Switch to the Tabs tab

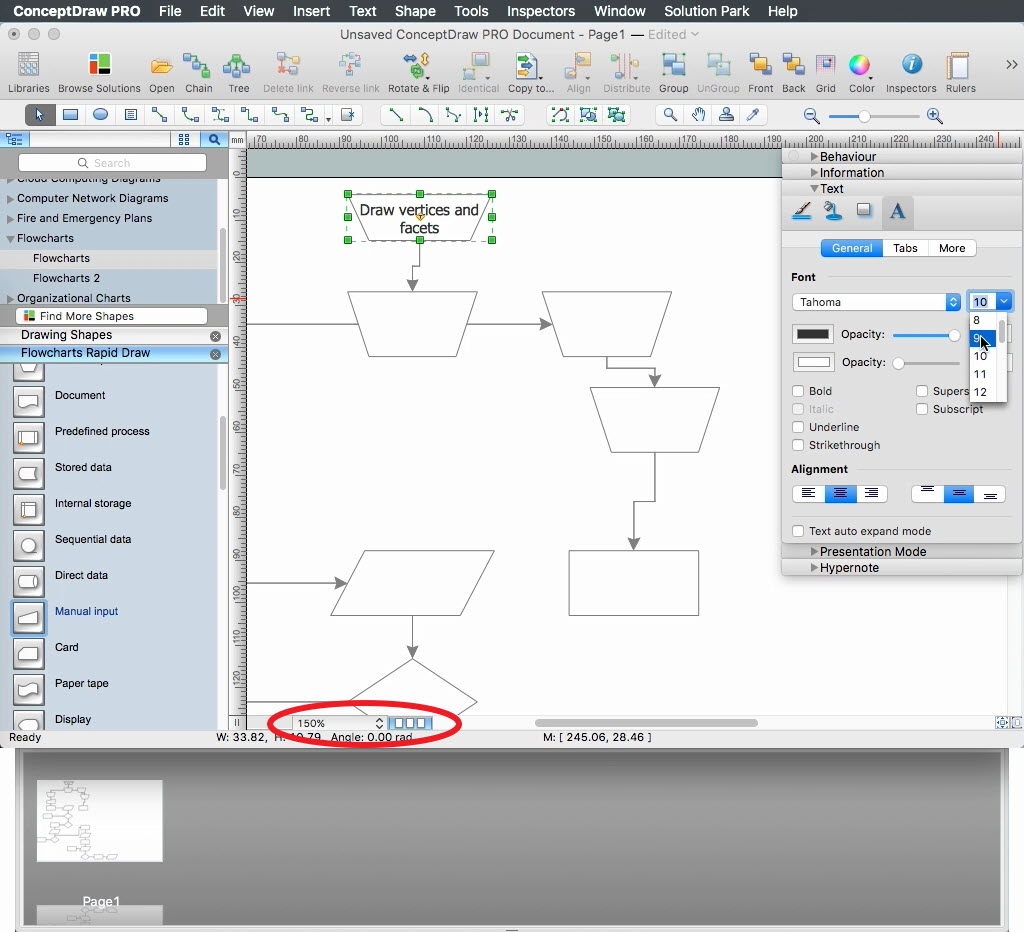[905, 248]
